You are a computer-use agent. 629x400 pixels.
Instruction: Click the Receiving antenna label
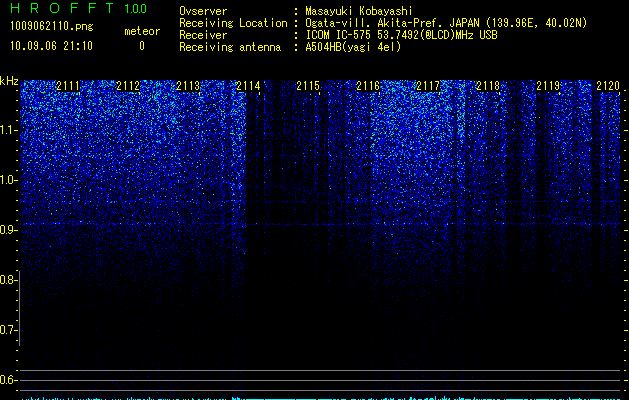(x=230, y=47)
